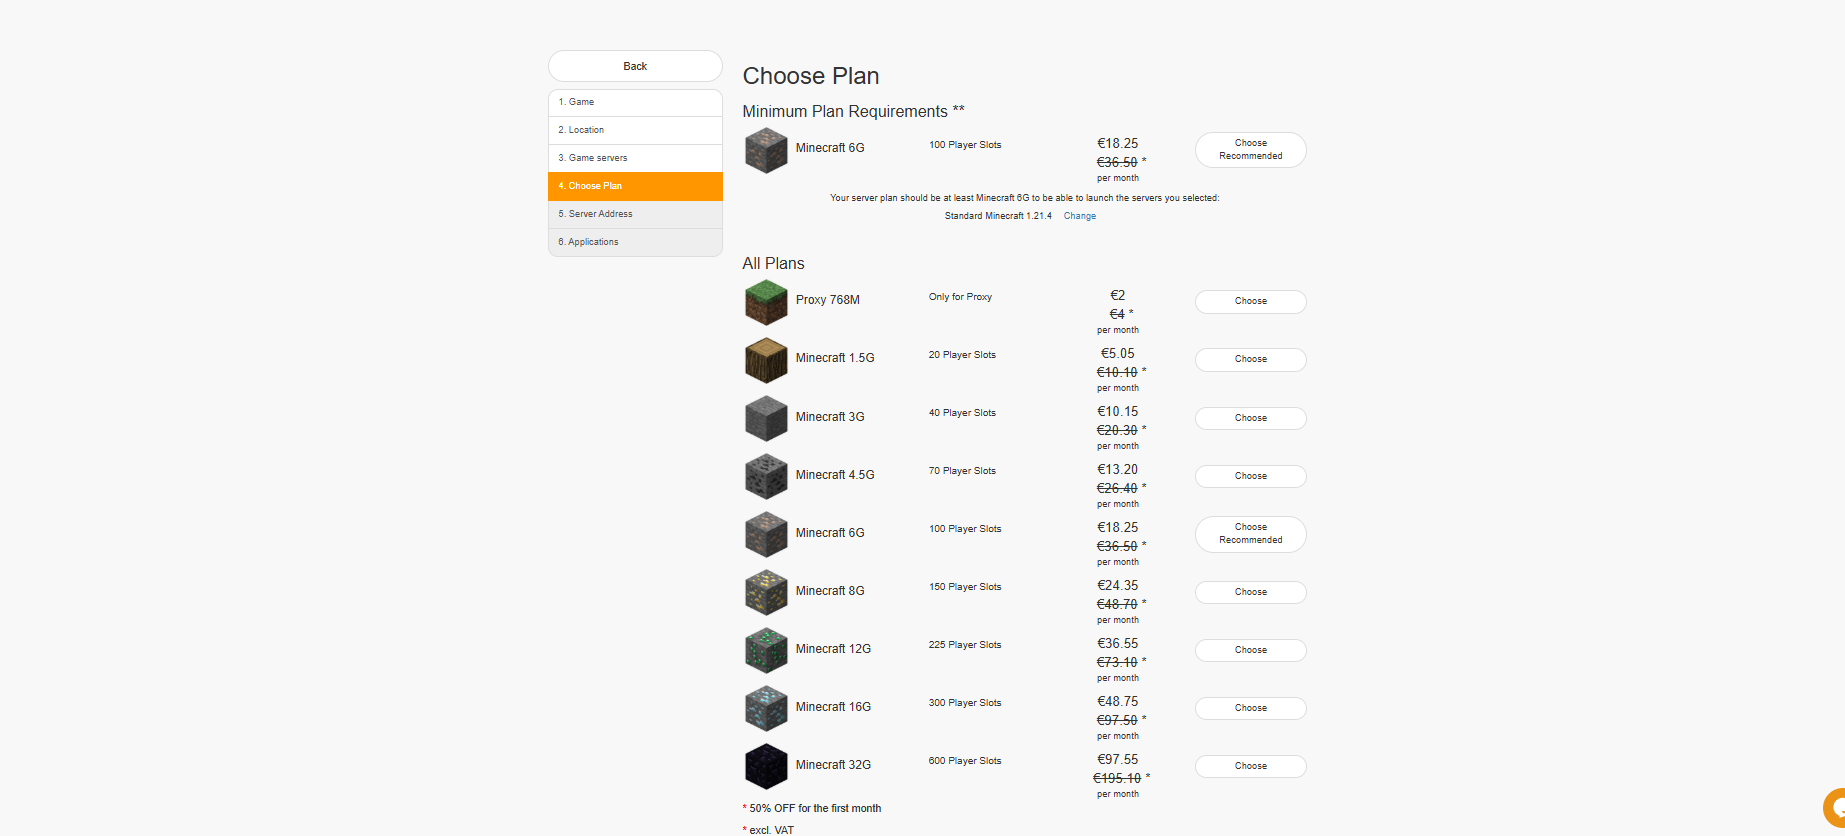Select the Server Address step

click(635, 214)
